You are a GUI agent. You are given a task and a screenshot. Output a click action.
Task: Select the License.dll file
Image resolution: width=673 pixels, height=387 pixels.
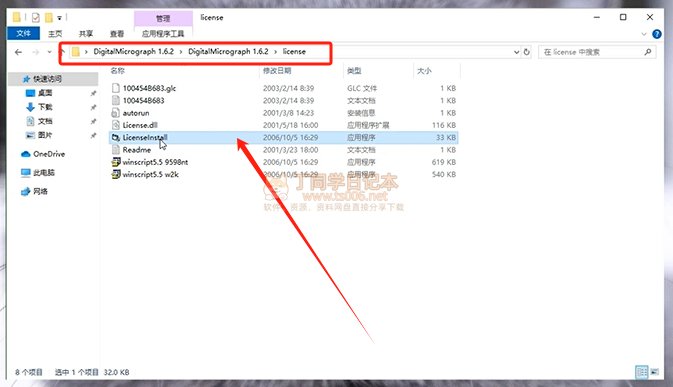click(284, 125)
